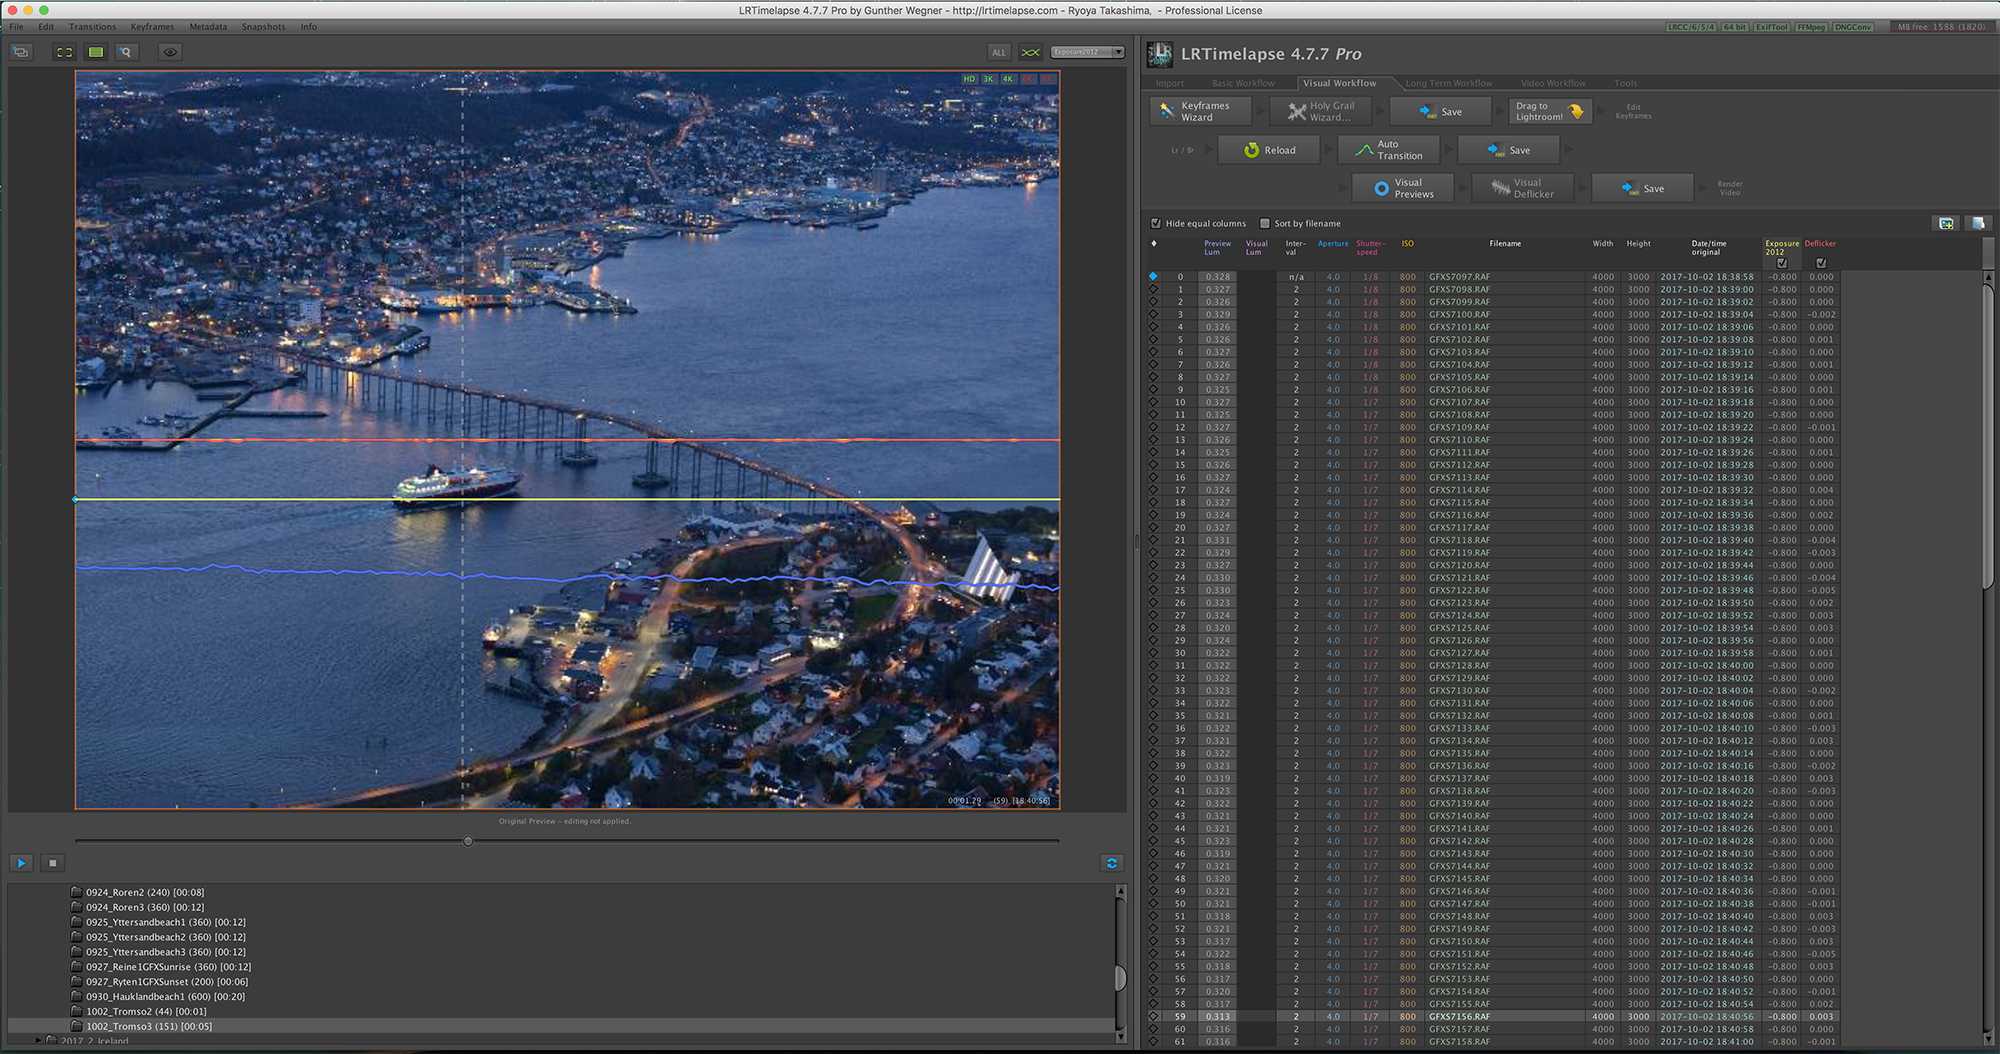Switch to the Import tab
Viewport: 2000px width, 1054px height.
tap(1169, 83)
